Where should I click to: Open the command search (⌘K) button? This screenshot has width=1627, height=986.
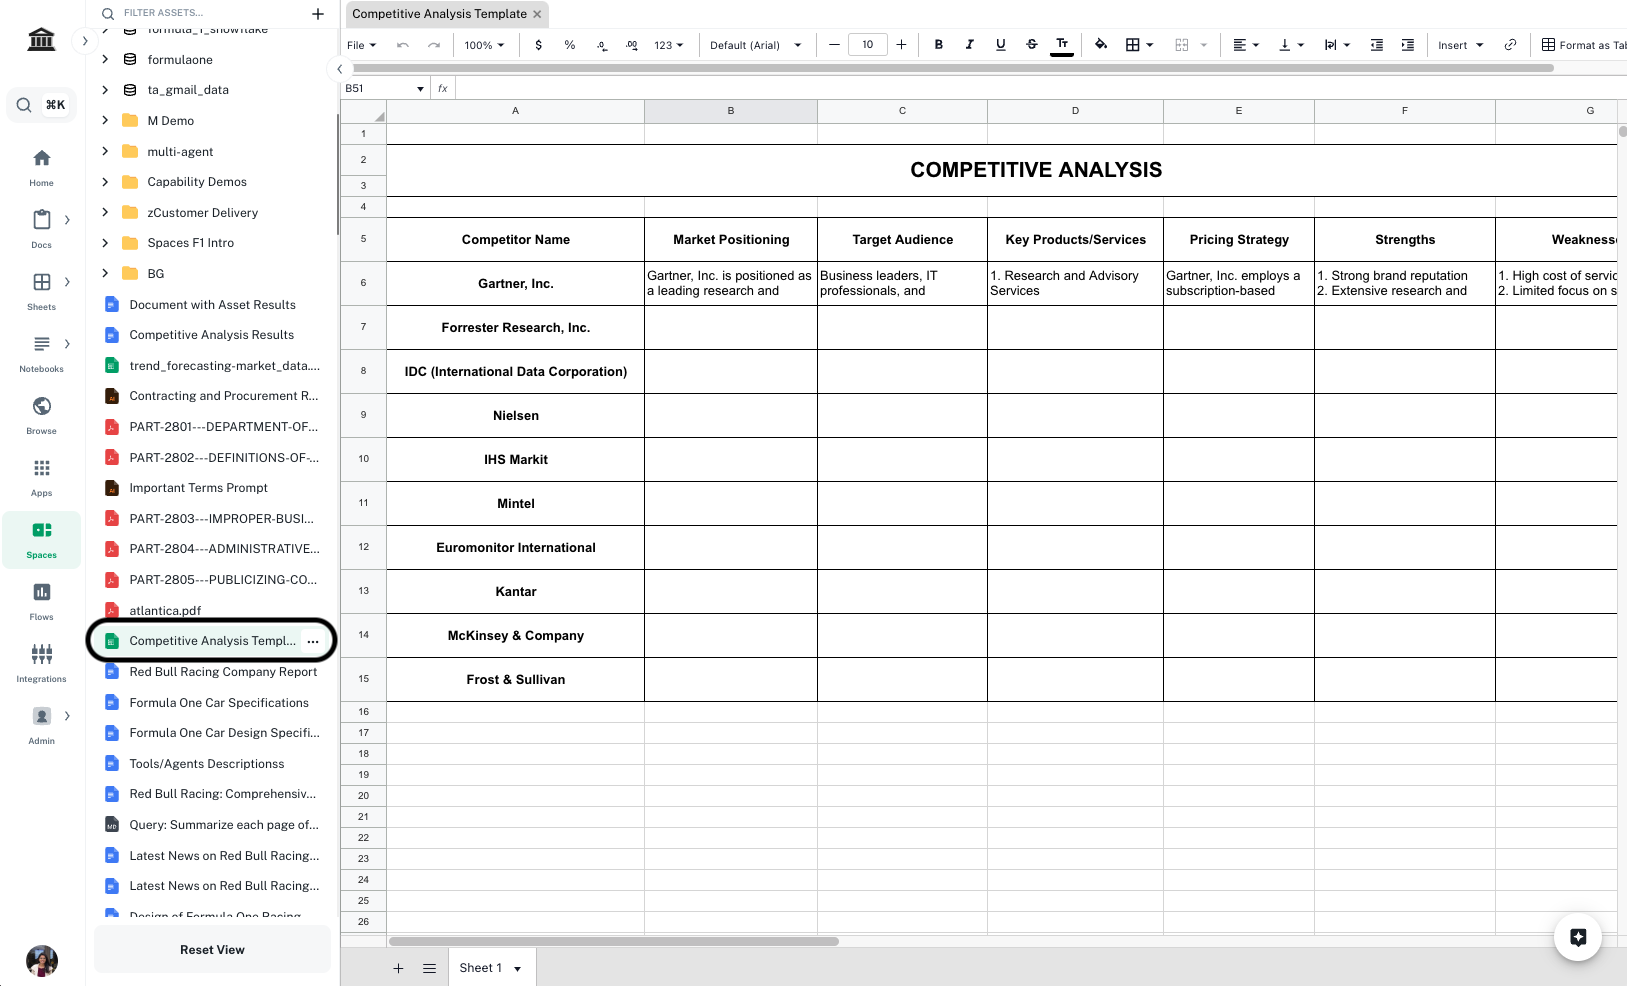click(42, 104)
